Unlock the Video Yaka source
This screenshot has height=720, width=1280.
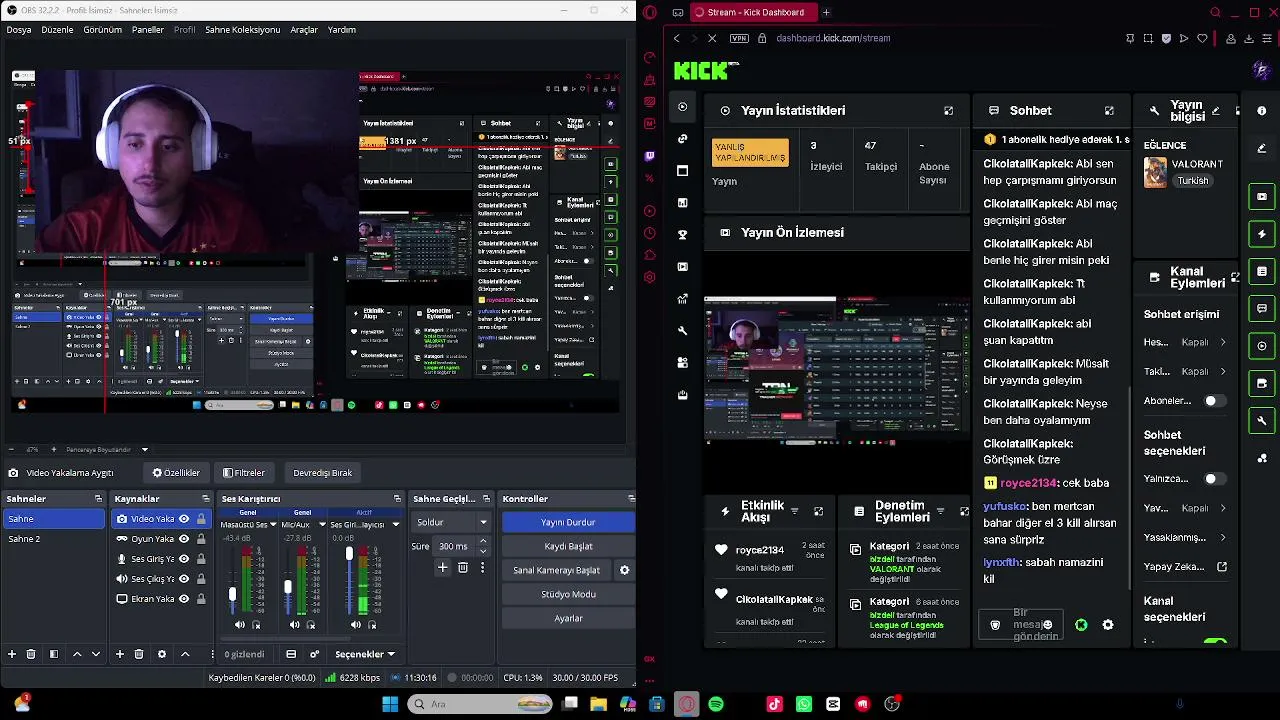[201, 519]
